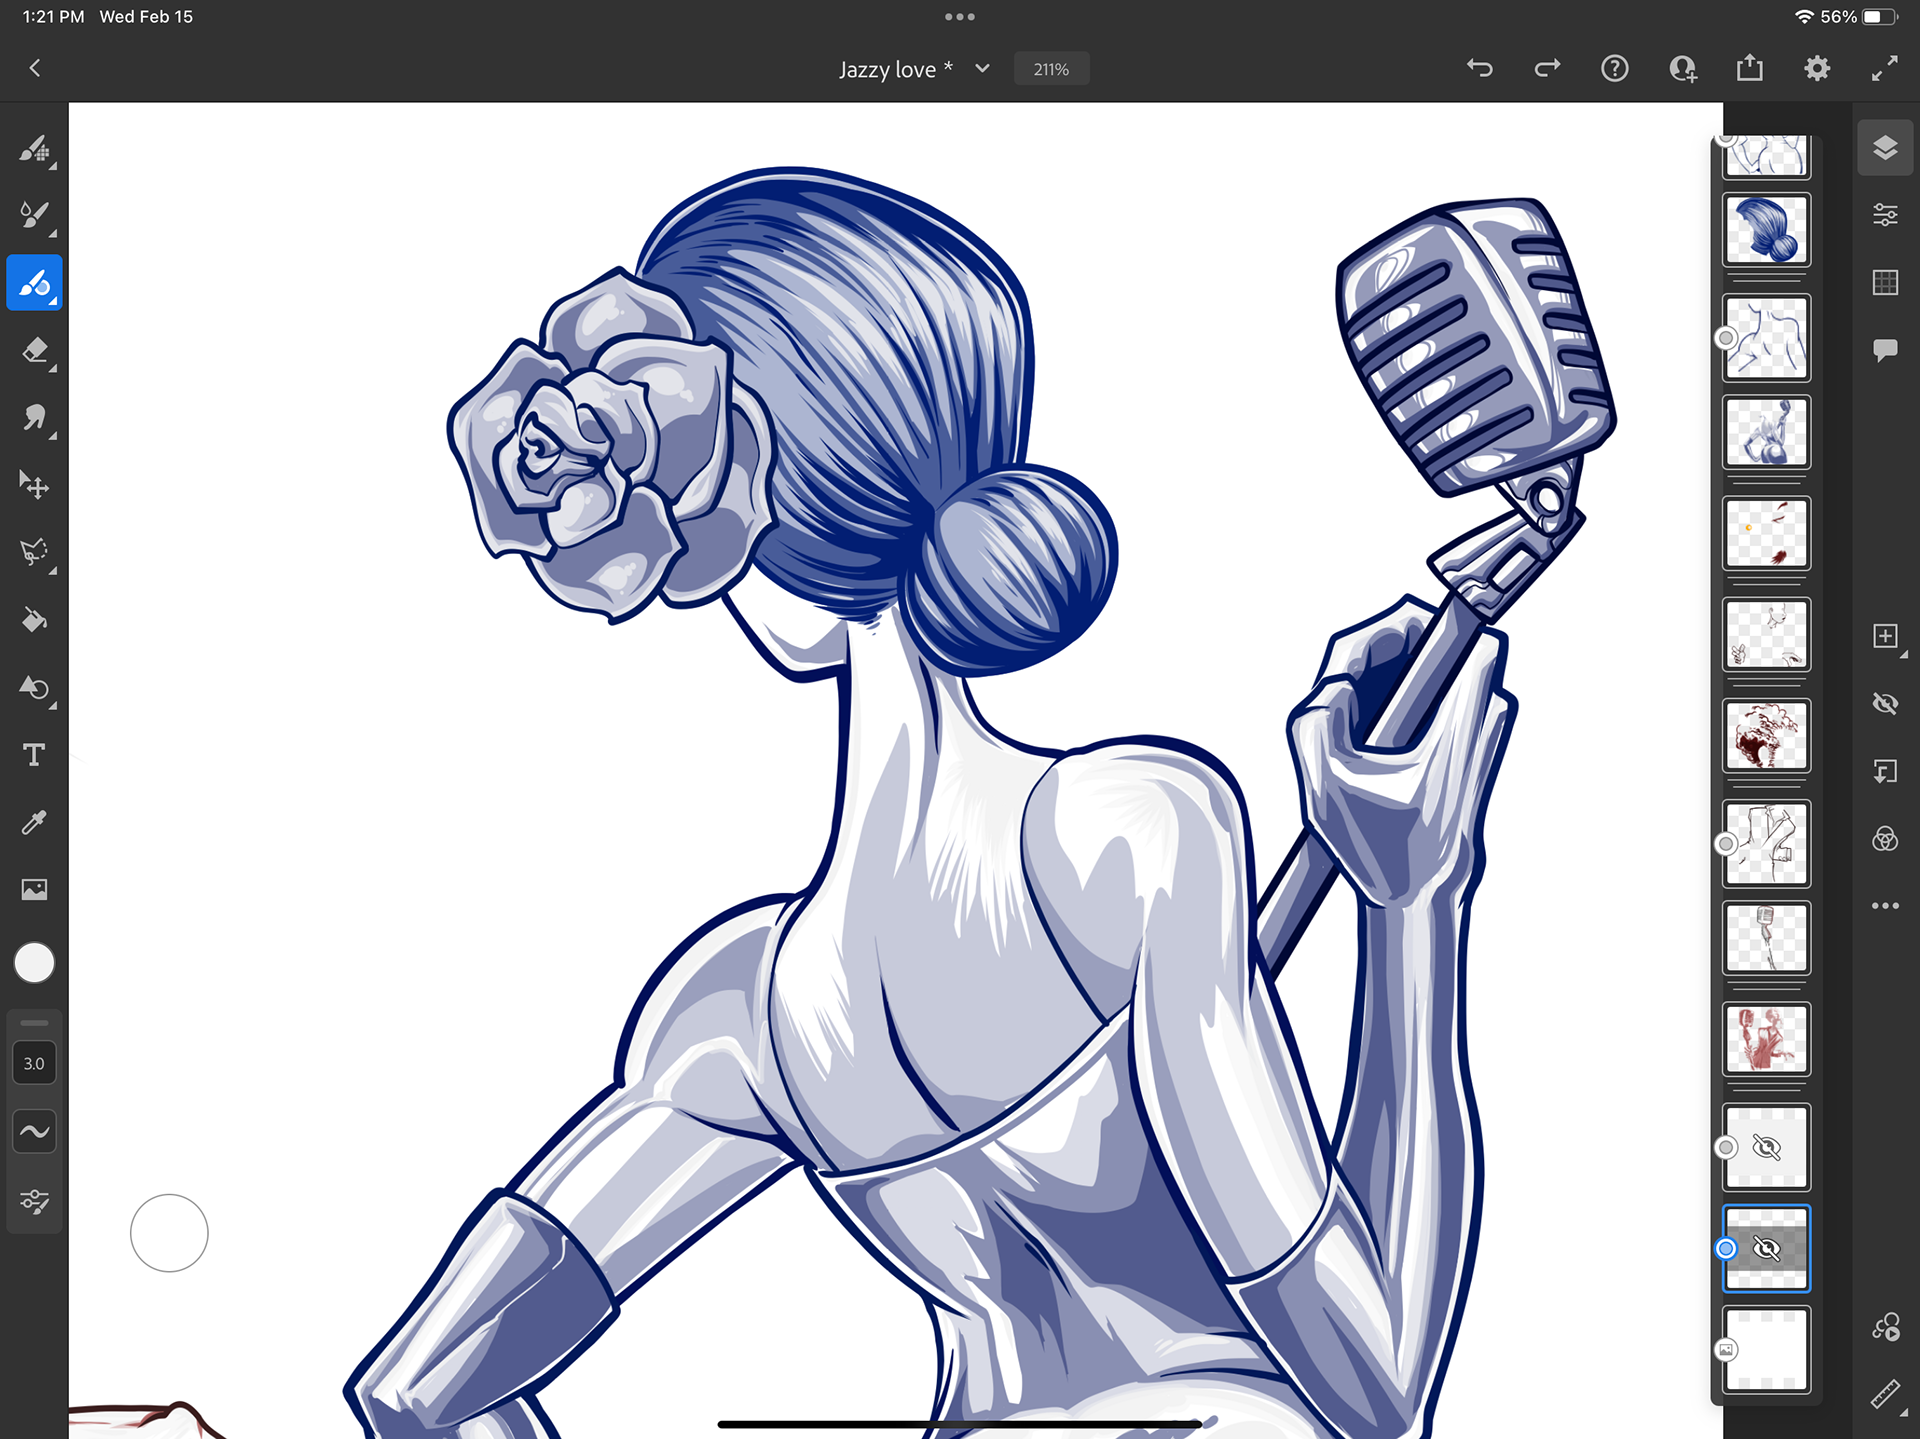
Task: Undo the last action
Action: (x=1480, y=68)
